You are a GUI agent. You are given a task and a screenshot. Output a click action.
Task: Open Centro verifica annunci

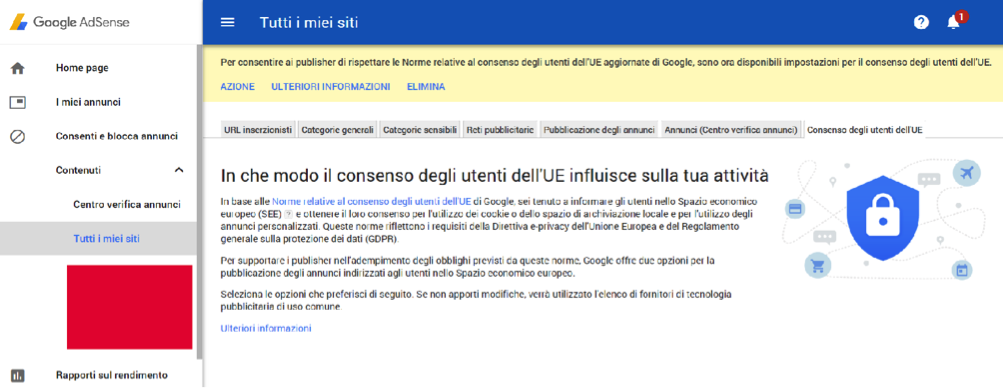click(x=127, y=205)
